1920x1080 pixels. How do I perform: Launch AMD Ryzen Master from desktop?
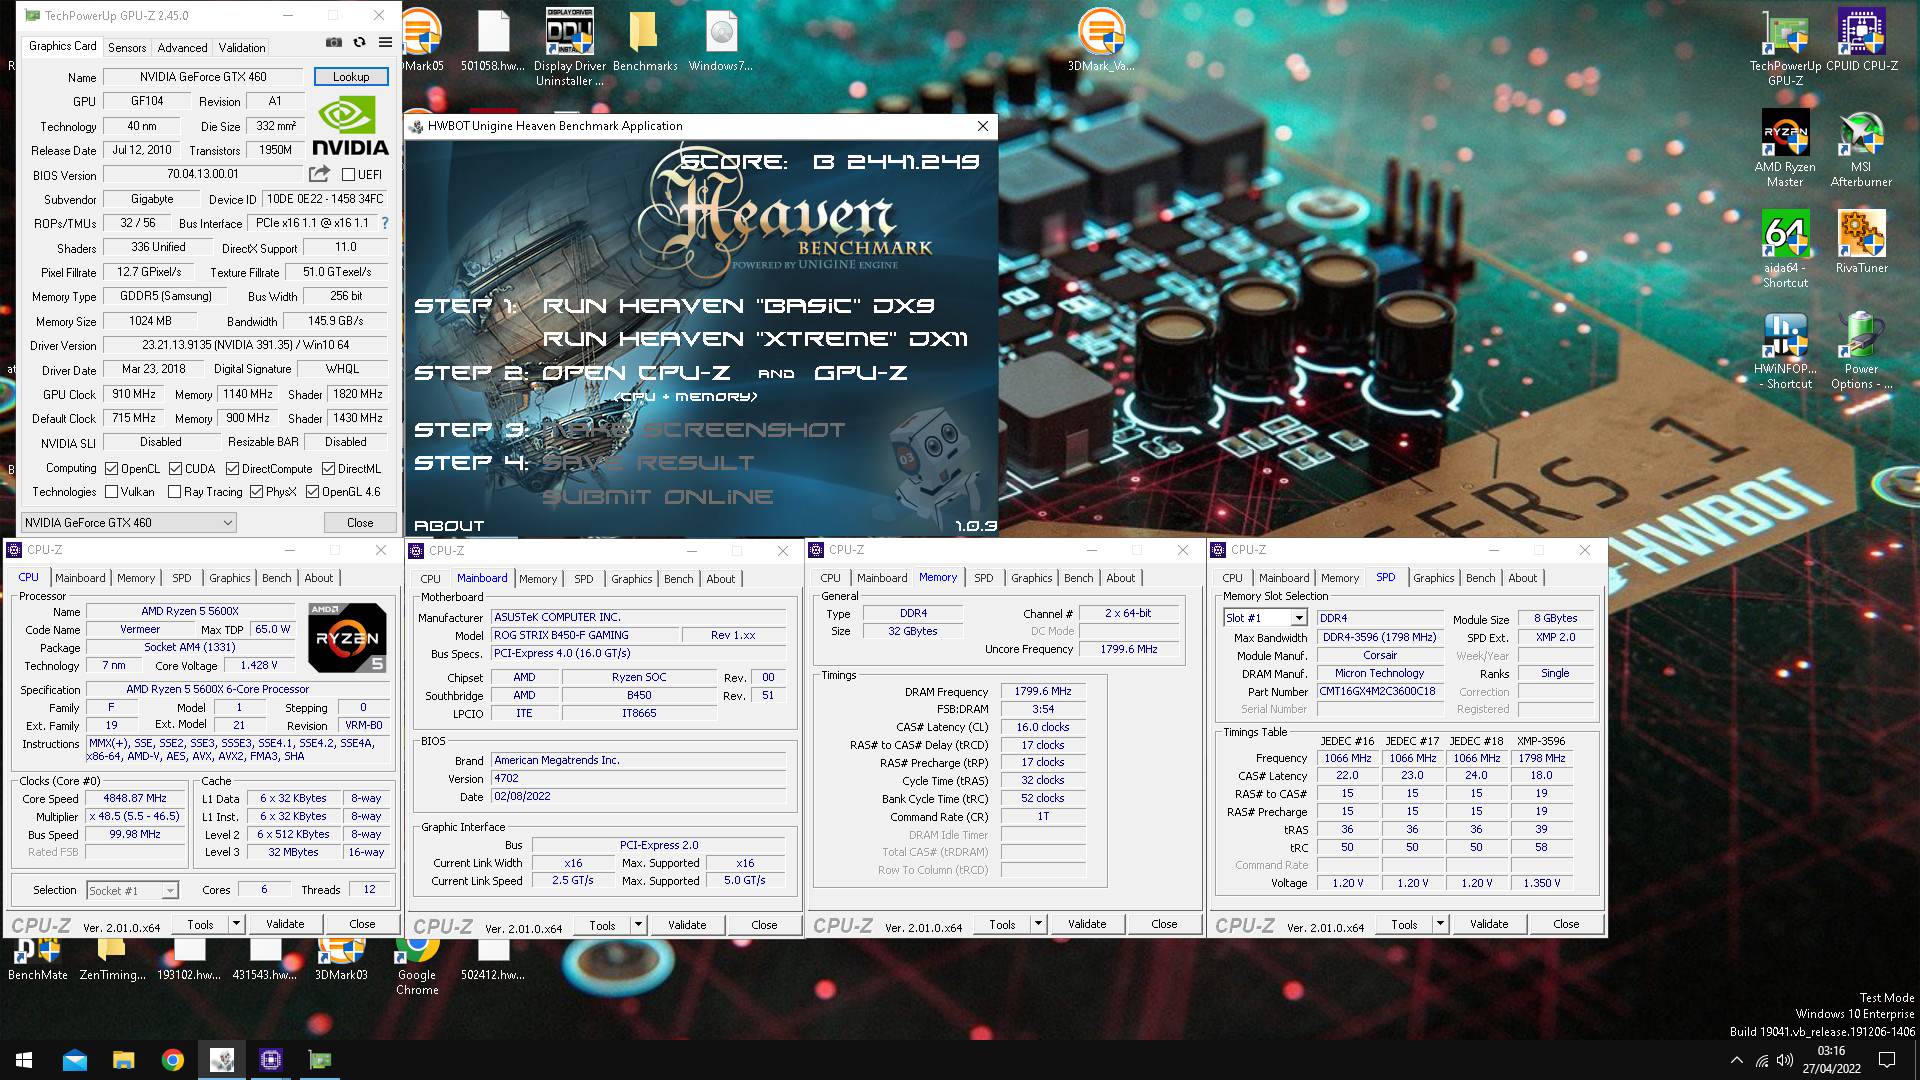[x=1785, y=148]
